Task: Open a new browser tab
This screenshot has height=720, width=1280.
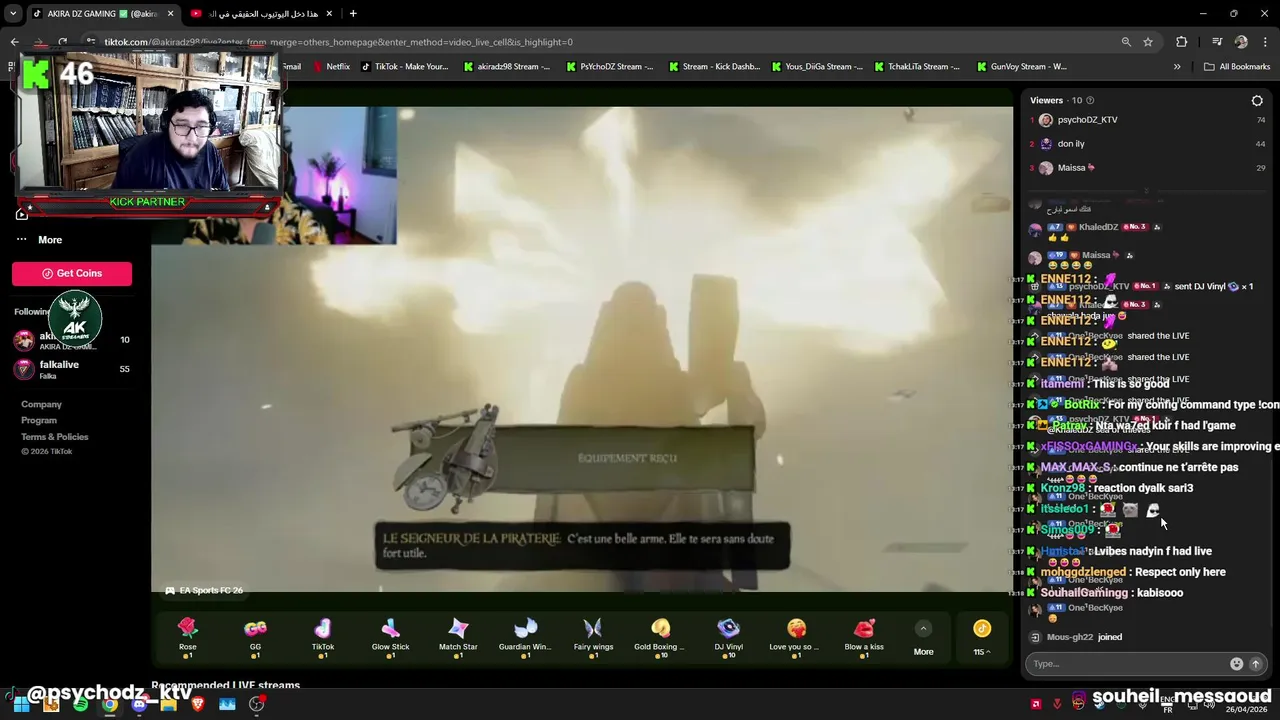Action: tap(353, 14)
